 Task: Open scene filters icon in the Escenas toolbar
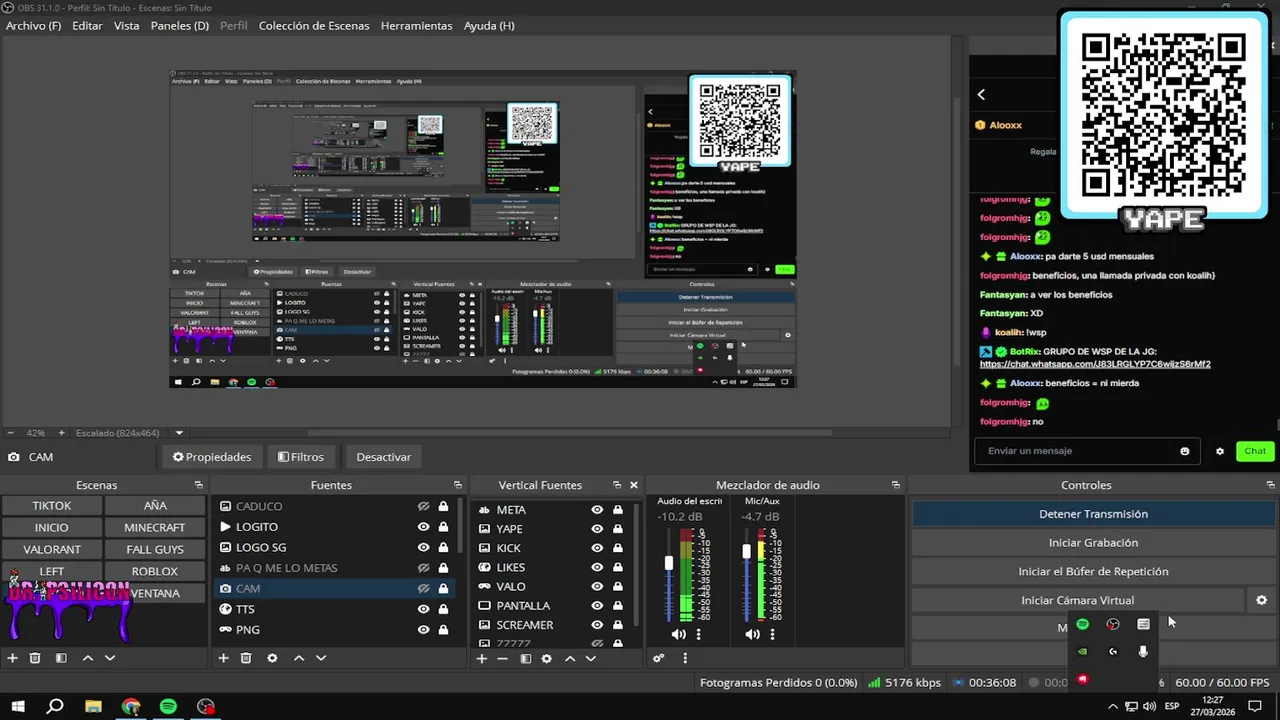coord(61,658)
